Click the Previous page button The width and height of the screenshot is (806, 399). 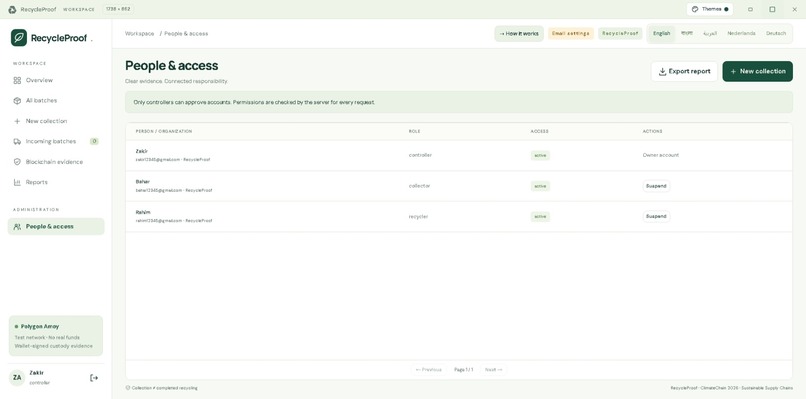pyautogui.click(x=428, y=370)
